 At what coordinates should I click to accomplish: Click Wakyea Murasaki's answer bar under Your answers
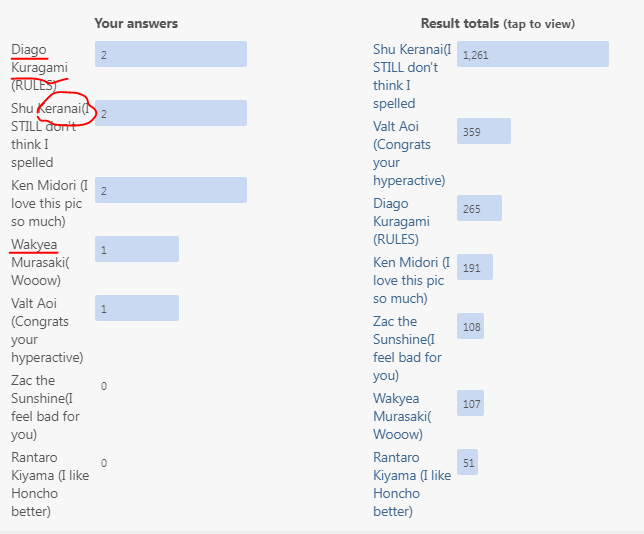click(137, 249)
